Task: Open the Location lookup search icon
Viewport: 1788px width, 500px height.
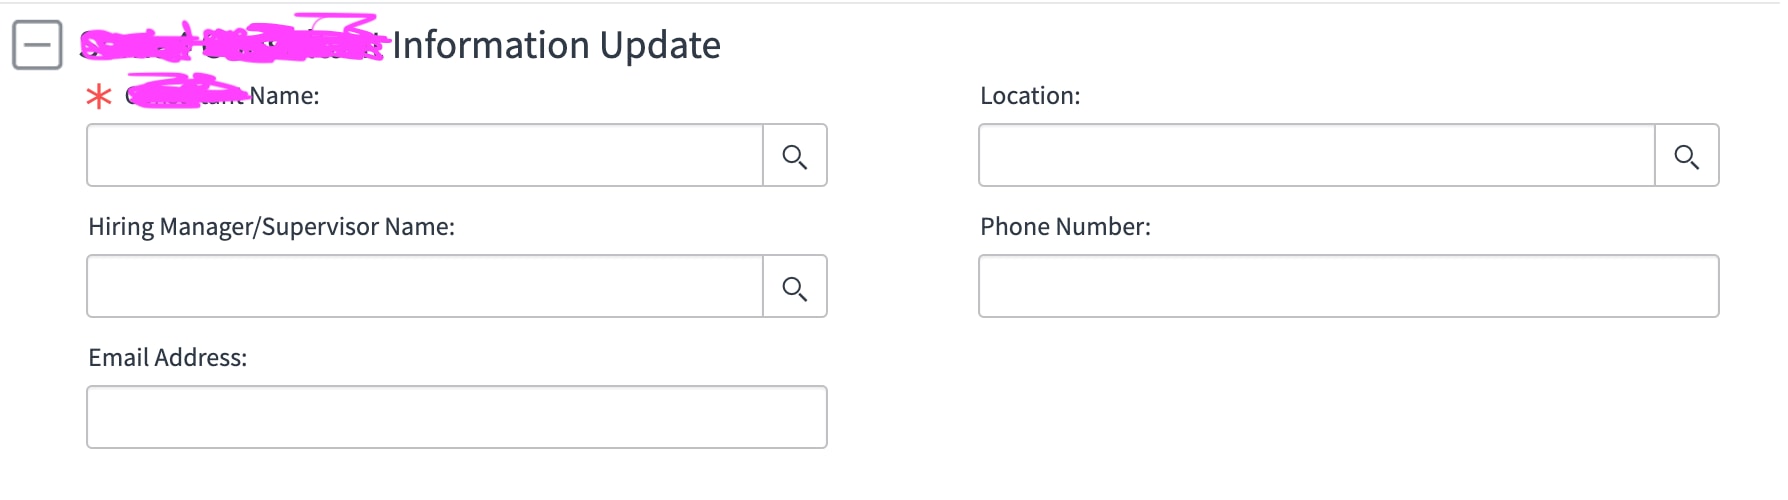Action: 1687,155
